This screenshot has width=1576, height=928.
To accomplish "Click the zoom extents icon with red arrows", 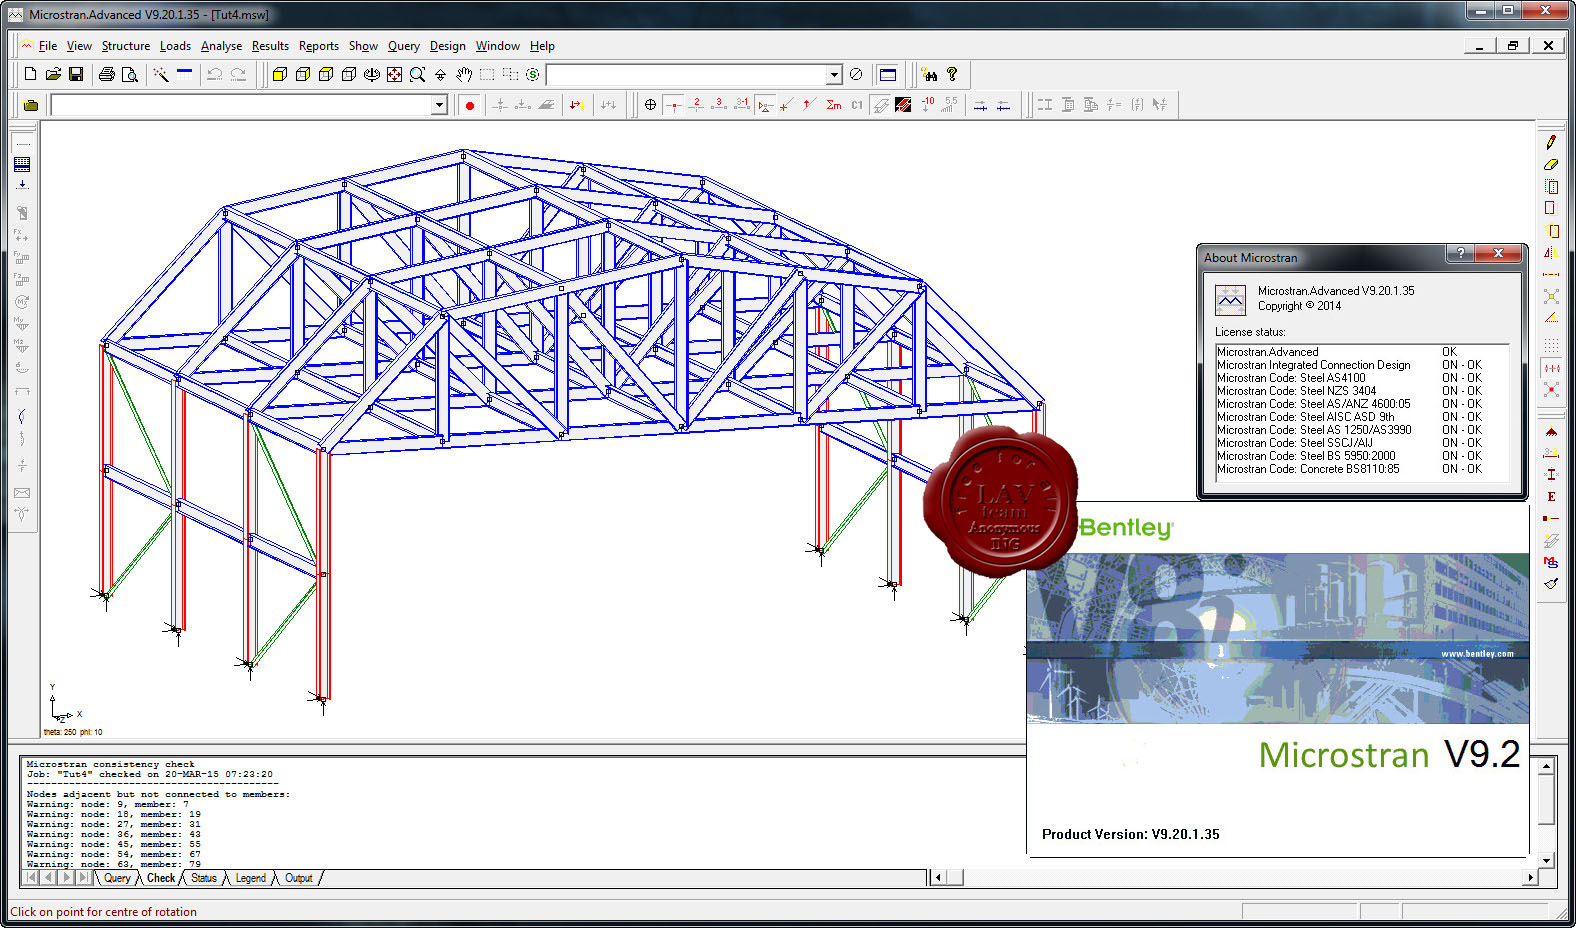I will click(394, 74).
